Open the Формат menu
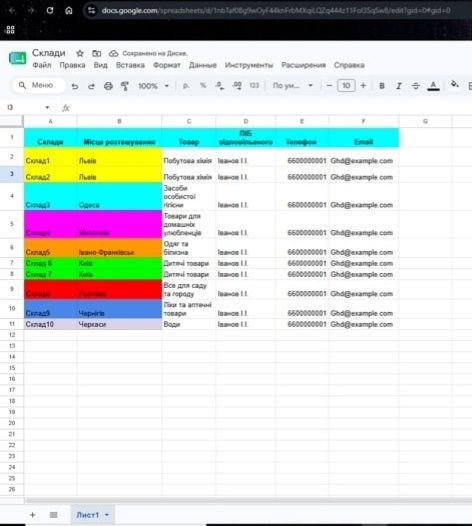 coord(166,65)
